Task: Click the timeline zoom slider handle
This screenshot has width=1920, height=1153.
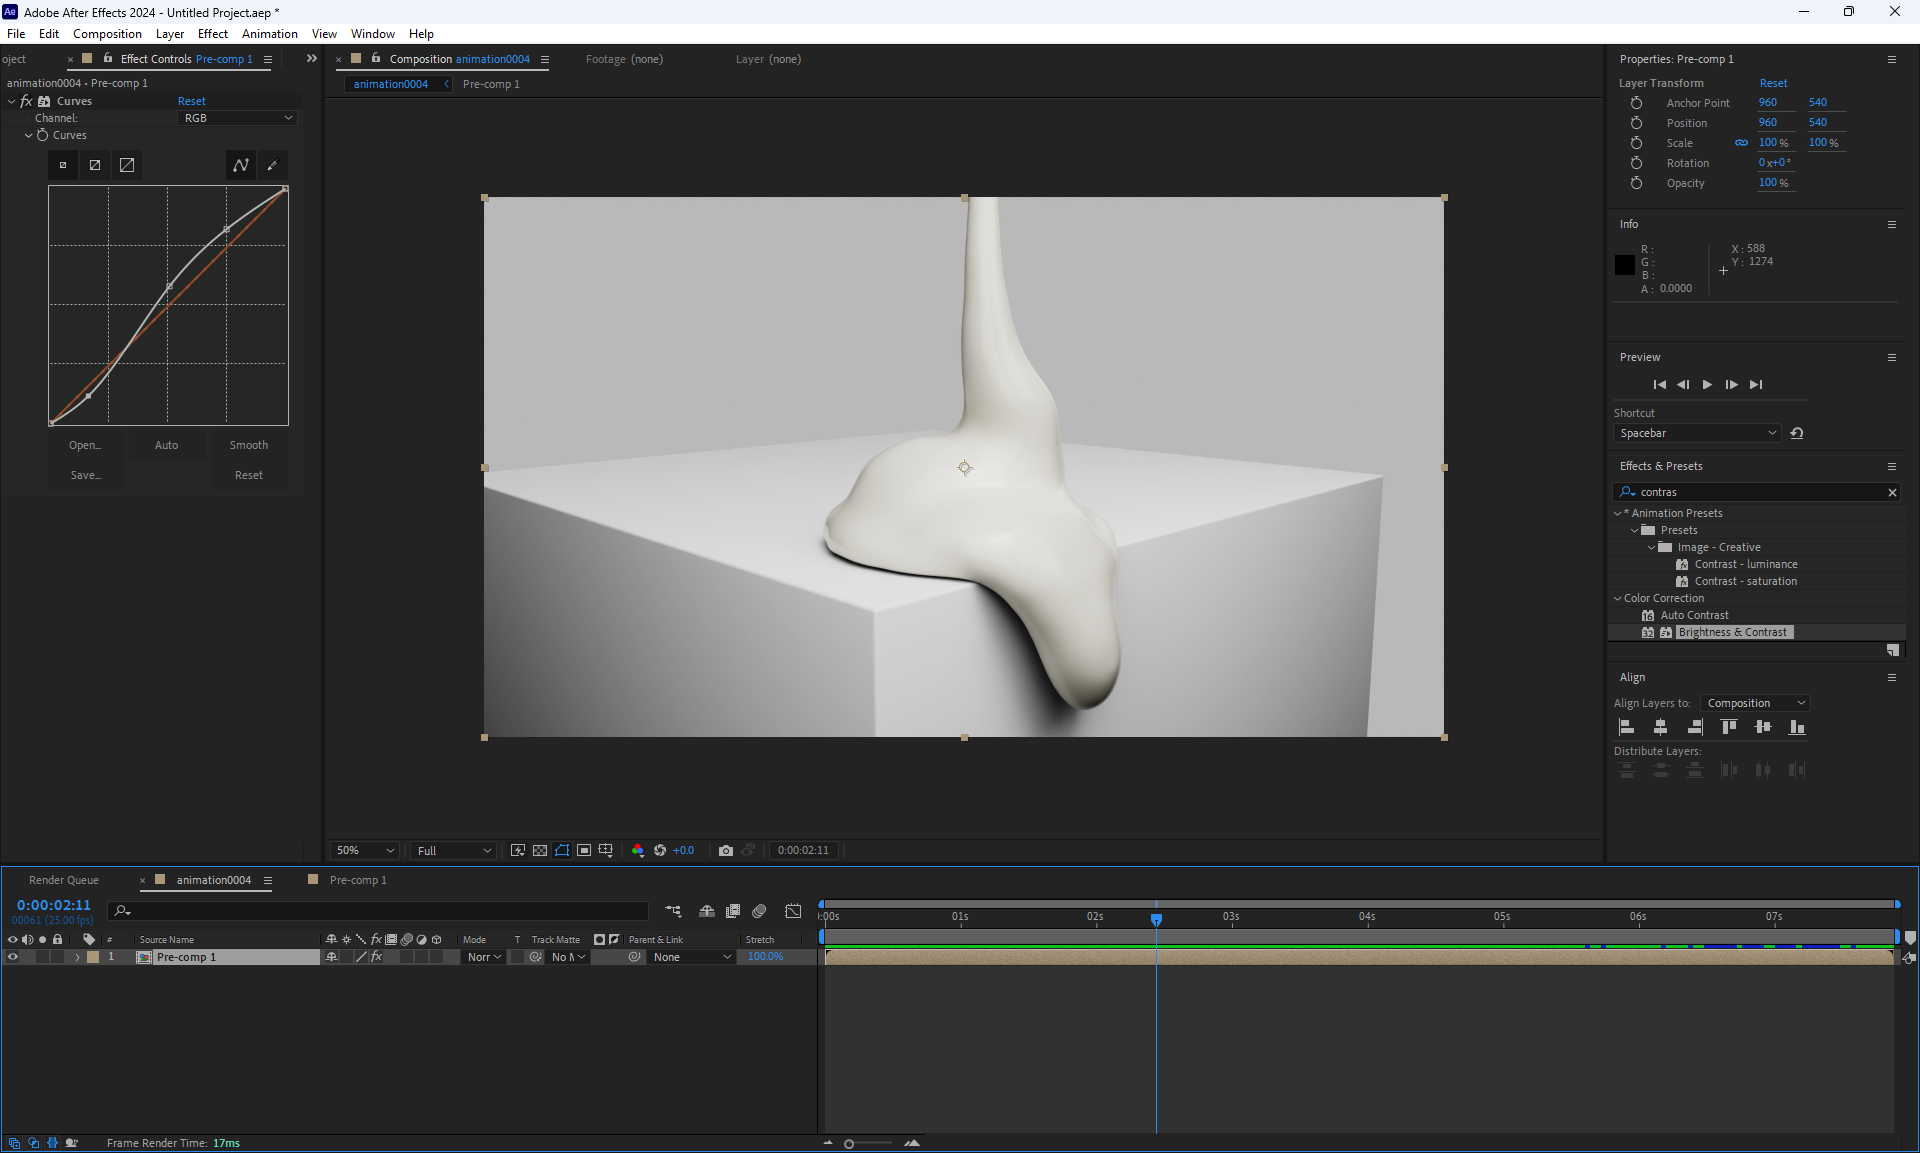Action: pos(849,1144)
